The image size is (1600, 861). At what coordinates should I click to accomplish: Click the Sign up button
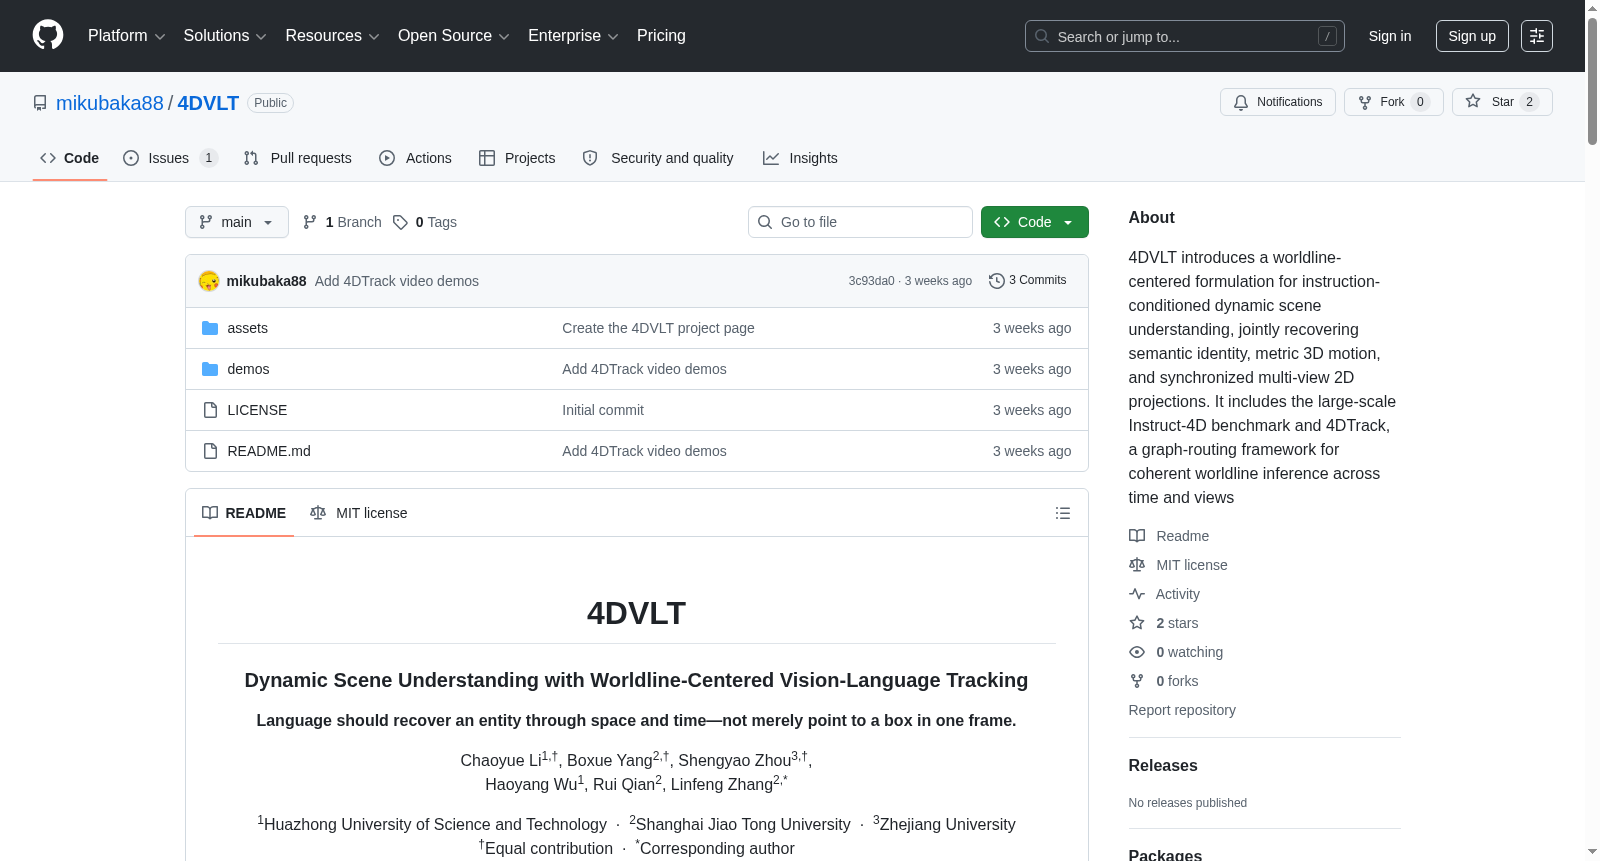[x=1472, y=36]
